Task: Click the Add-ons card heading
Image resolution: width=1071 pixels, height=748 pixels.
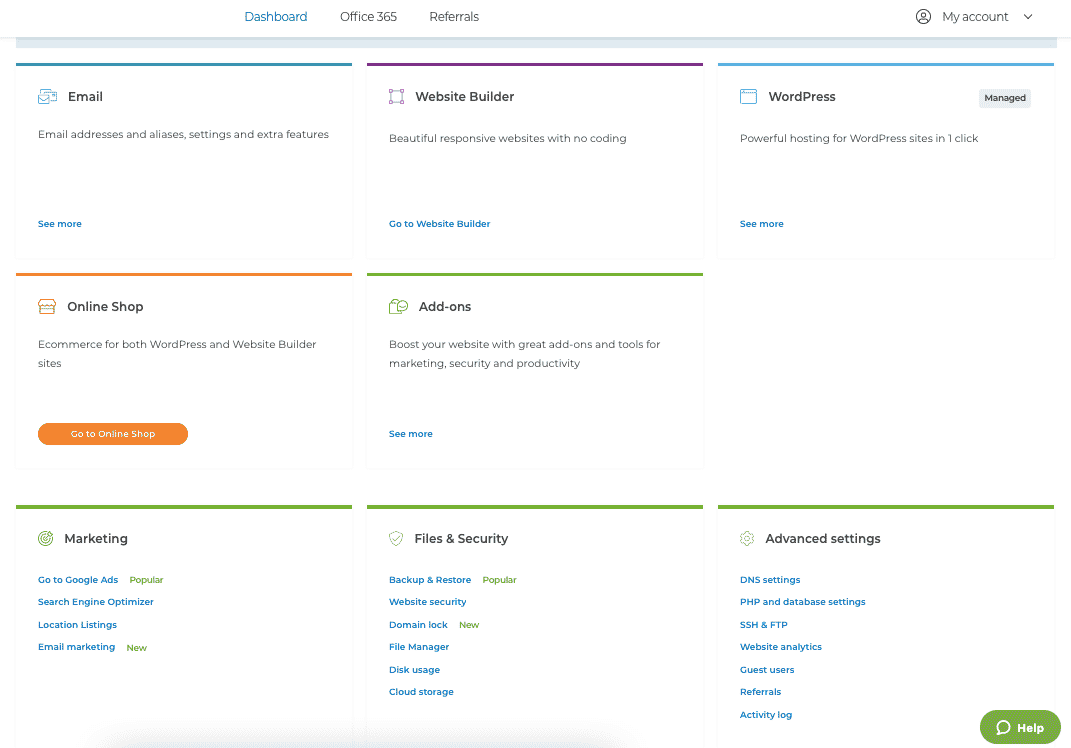Action: pos(445,306)
